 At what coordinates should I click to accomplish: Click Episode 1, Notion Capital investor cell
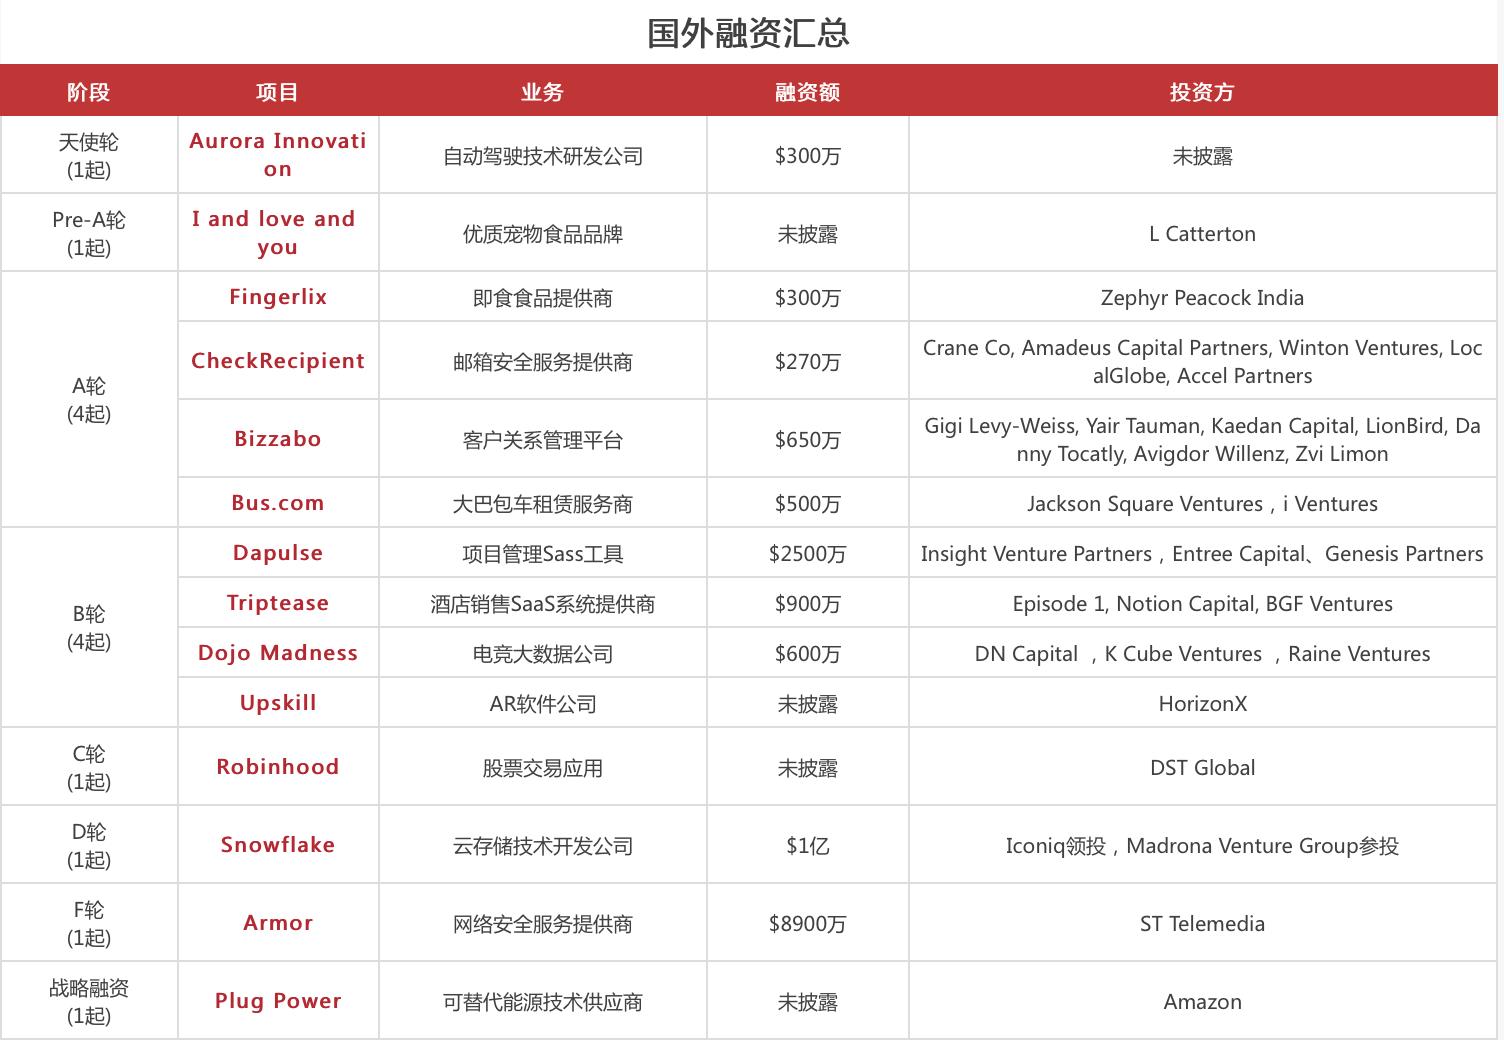tap(1203, 605)
